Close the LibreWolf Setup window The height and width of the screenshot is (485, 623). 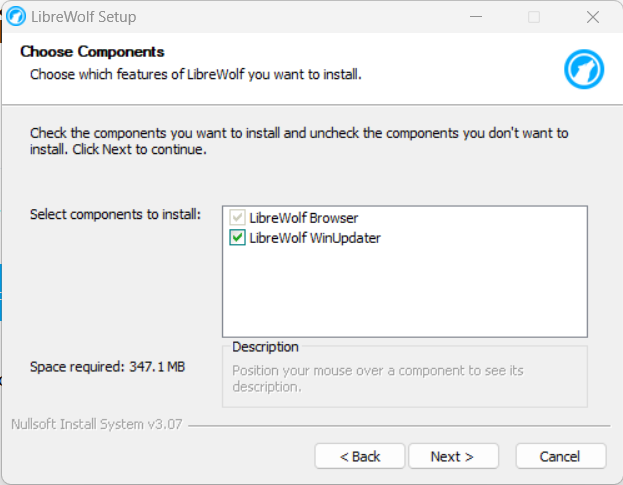[594, 17]
